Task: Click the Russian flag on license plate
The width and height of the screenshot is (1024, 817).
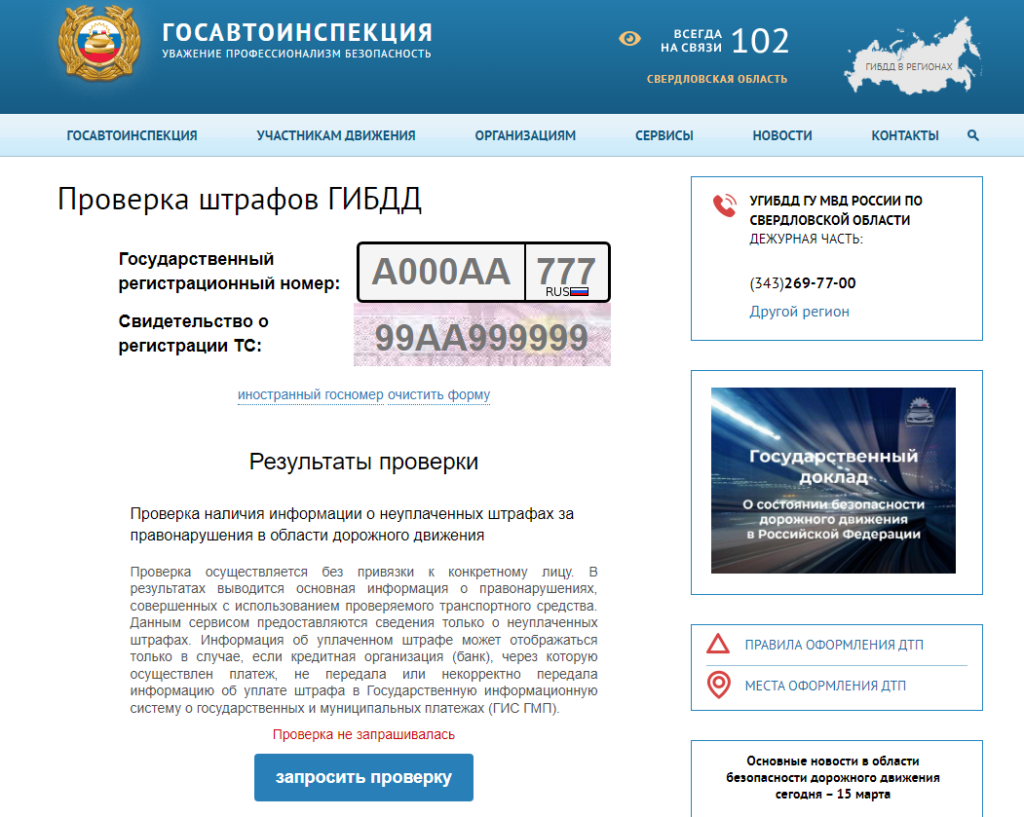Action: (579, 292)
